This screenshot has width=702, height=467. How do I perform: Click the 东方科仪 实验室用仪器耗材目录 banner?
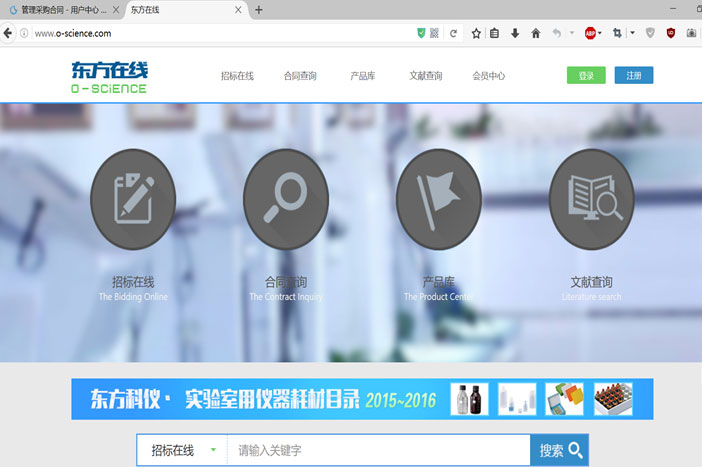[x=362, y=399]
